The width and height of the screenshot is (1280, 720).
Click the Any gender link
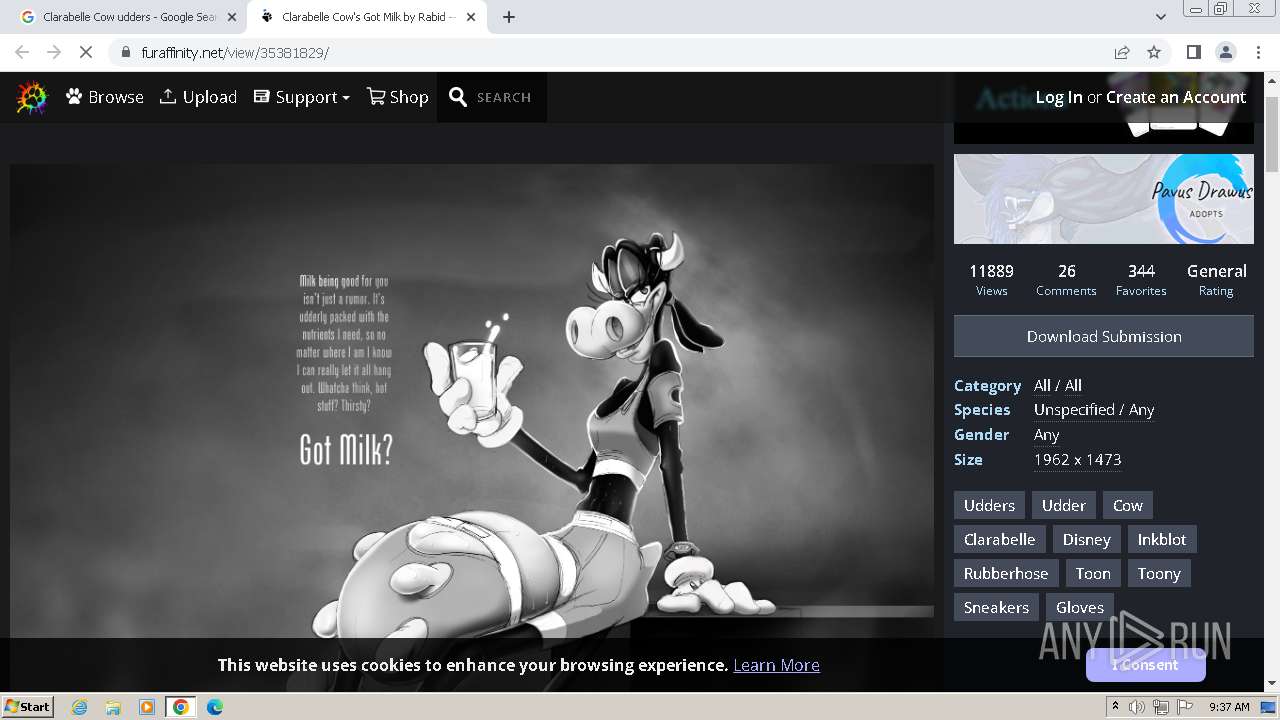pyautogui.click(x=1047, y=435)
